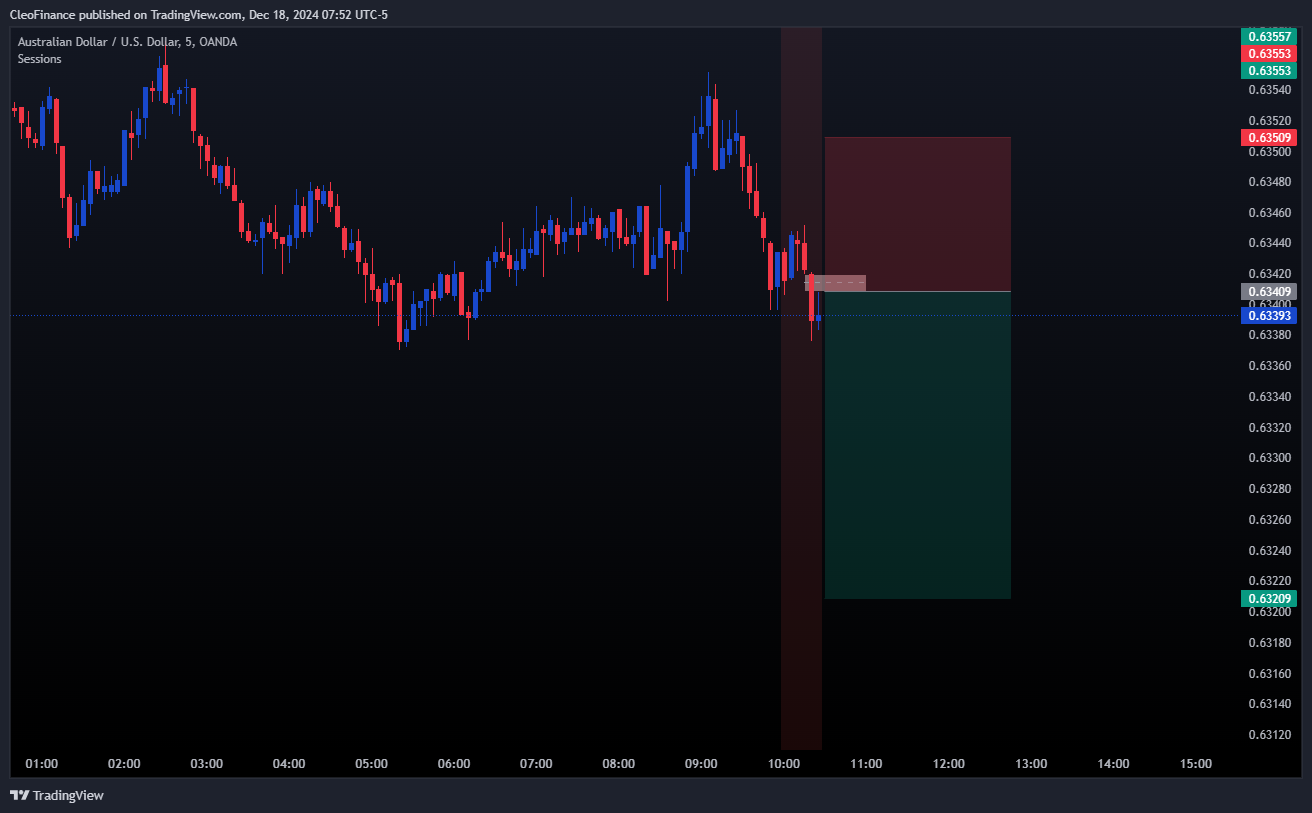Viewport: 1312px width, 813px height.
Task: Click the 0.63280 price axis value
Action: (1270, 489)
